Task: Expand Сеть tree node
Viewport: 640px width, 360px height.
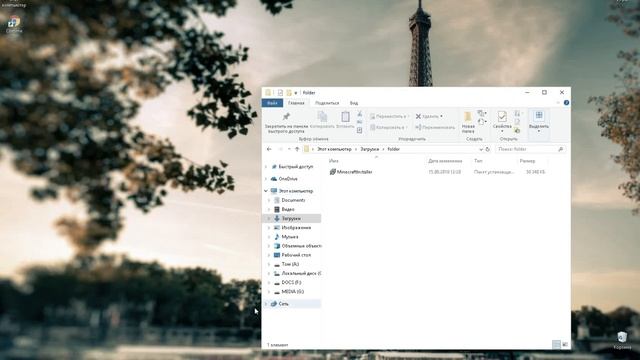Action: (266, 304)
